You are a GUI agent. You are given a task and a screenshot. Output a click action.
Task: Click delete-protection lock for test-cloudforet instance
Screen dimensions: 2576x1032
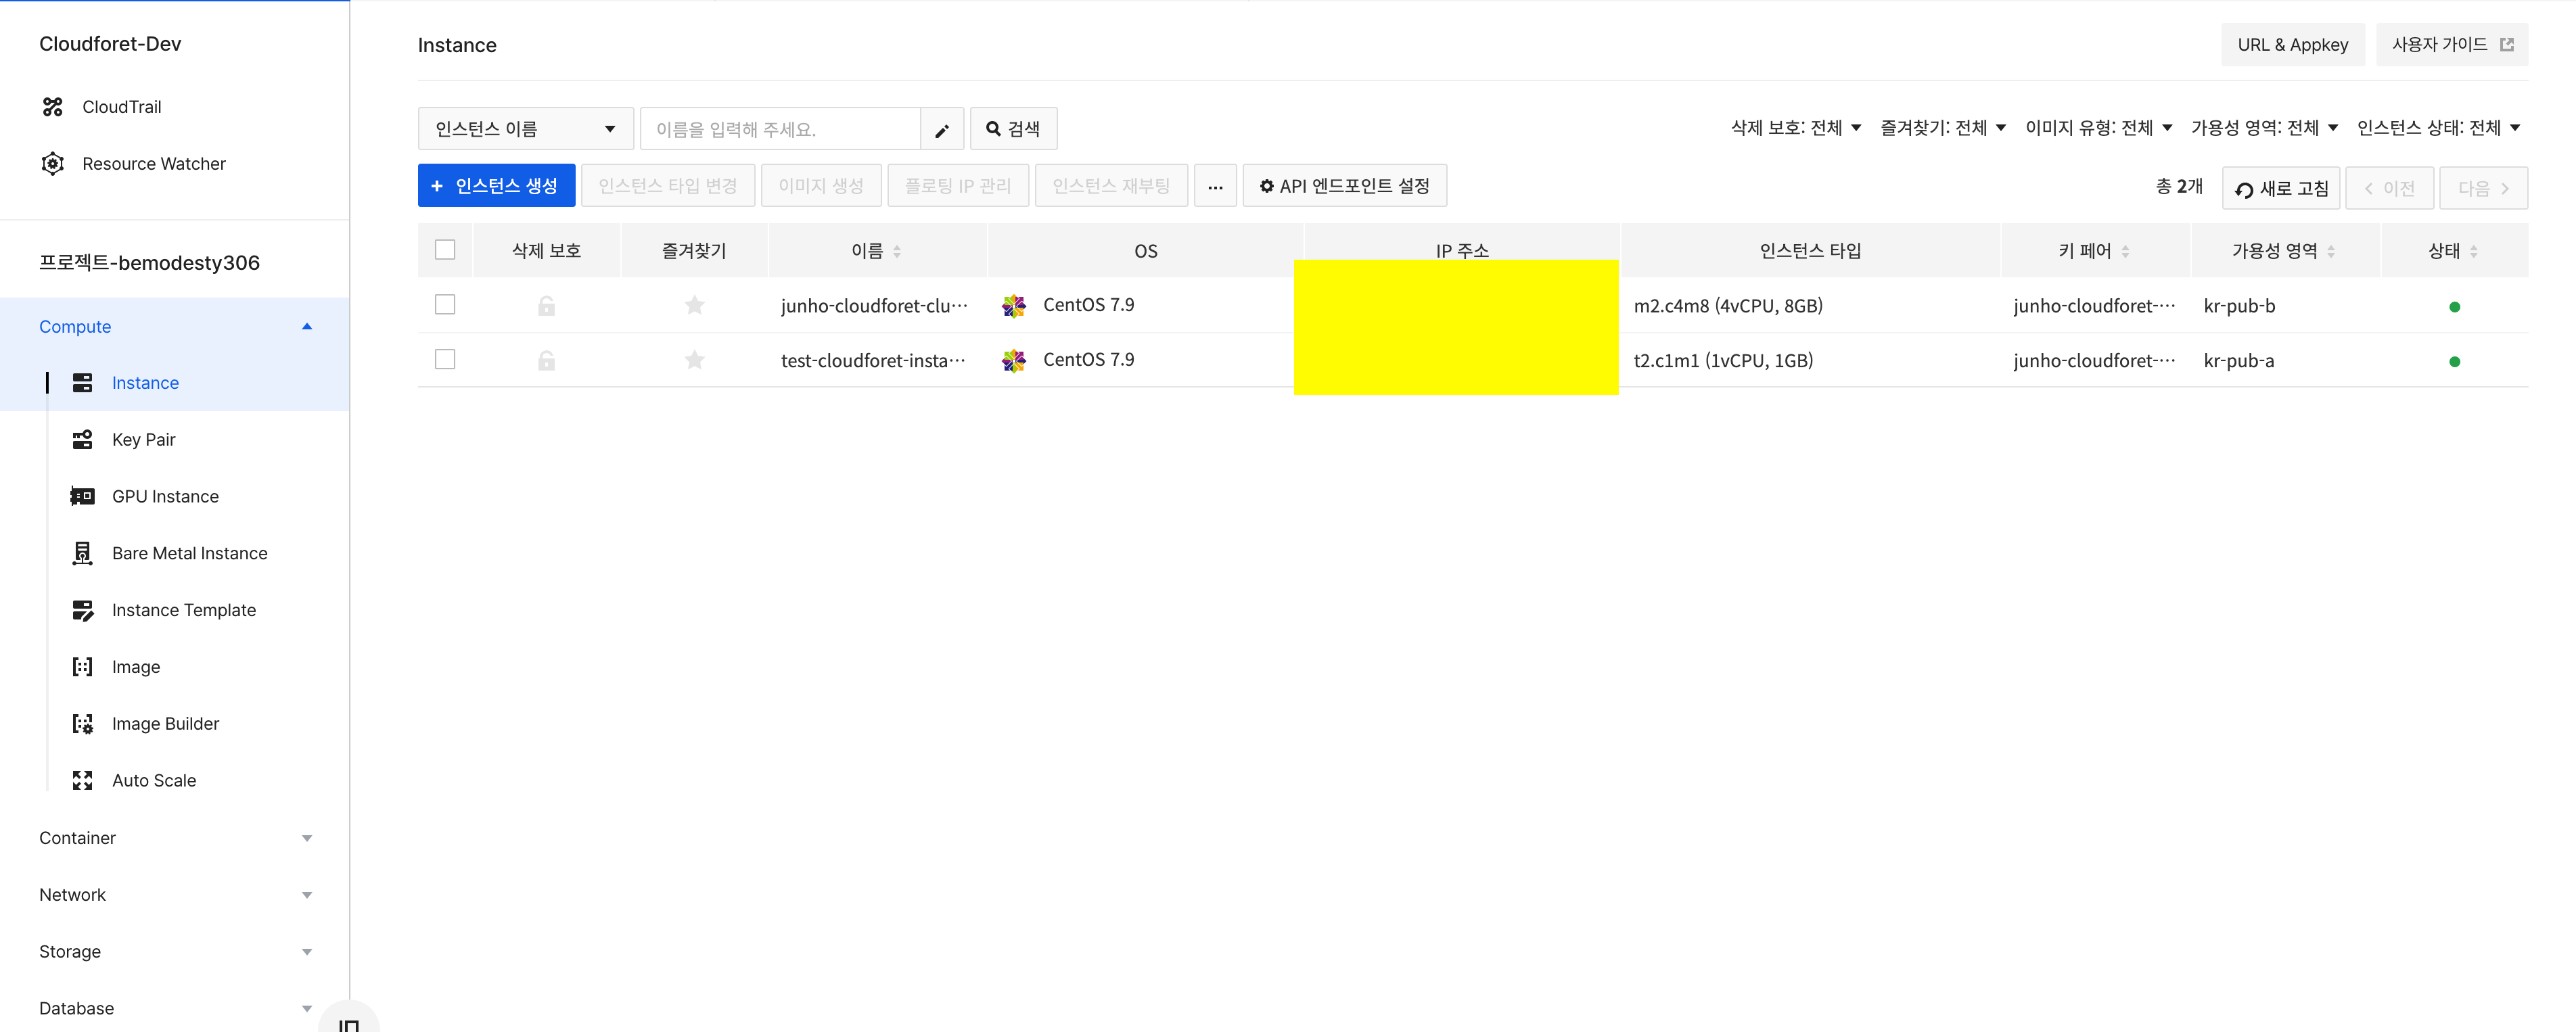(x=546, y=361)
